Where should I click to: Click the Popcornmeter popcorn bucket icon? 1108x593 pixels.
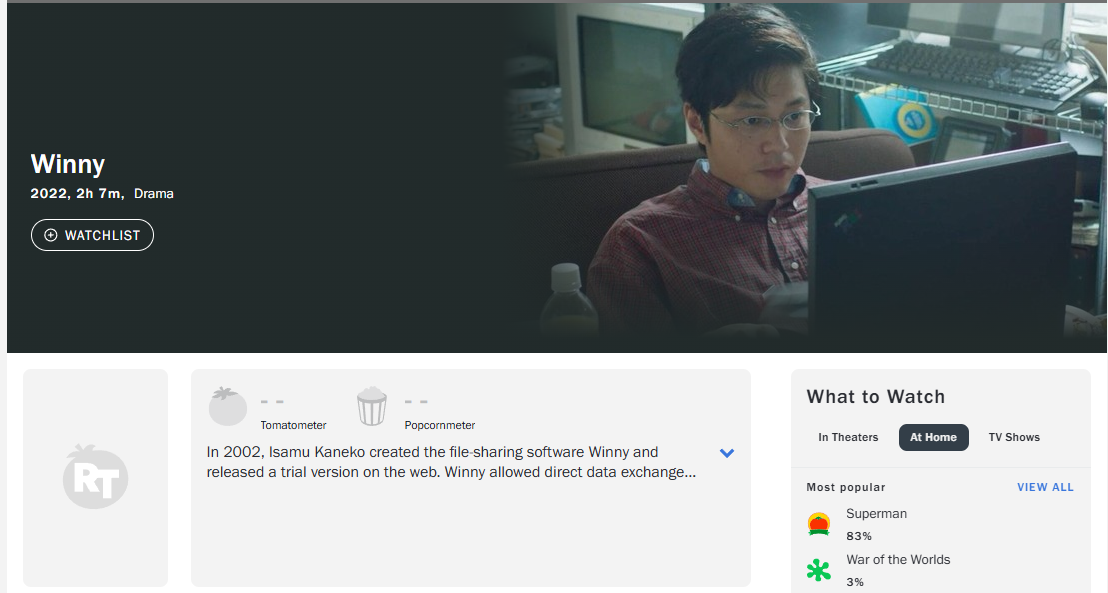pos(372,406)
